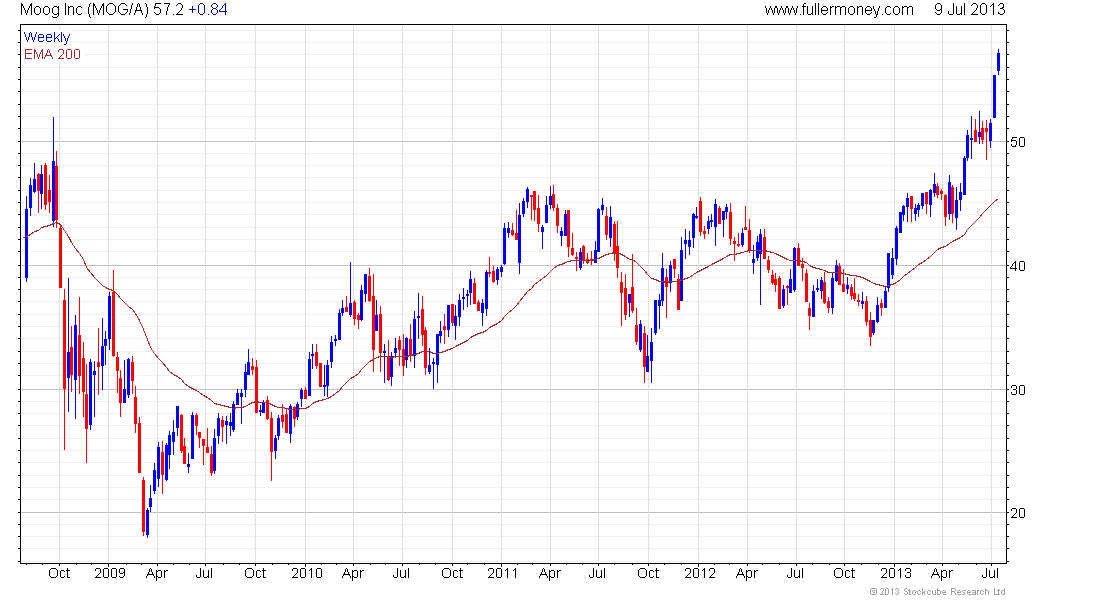The height and width of the screenshot is (600, 1100).
Task: Click the 50 price axis label
Action: click(x=1017, y=142)
